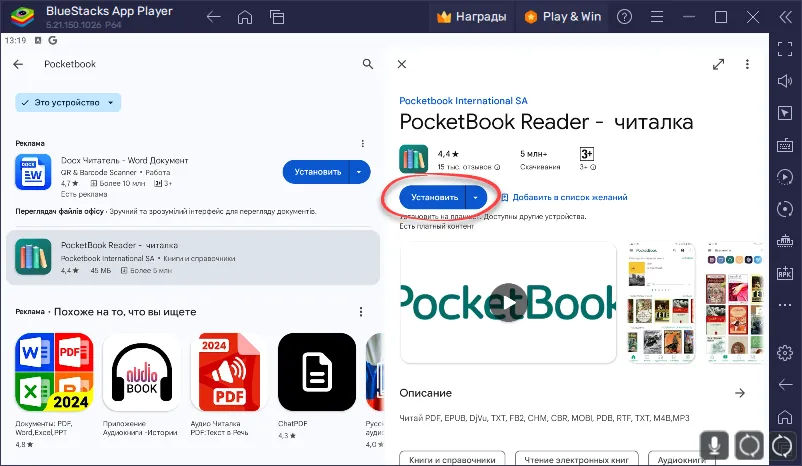Image resolution: width=802 pixels, height=466 pixels.
Task: Add PocketBook to wishlist
Action: [x=564, y=197]
